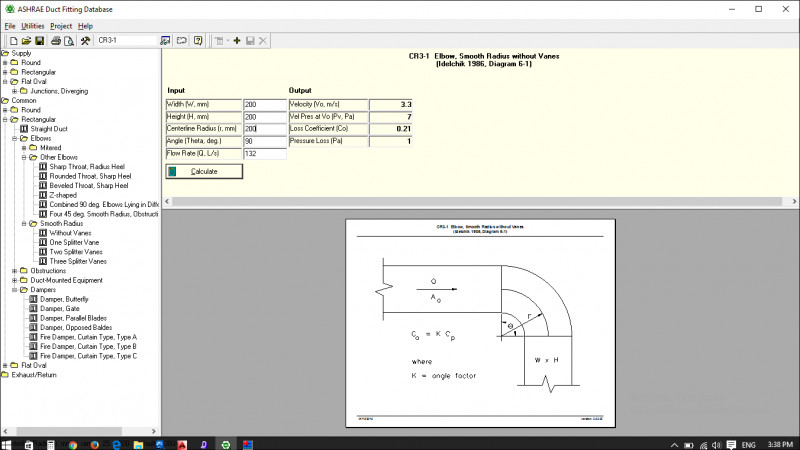Screen dimensions: 800x450
Task: Expand the Obstructions folder
Action: point(15,271)
